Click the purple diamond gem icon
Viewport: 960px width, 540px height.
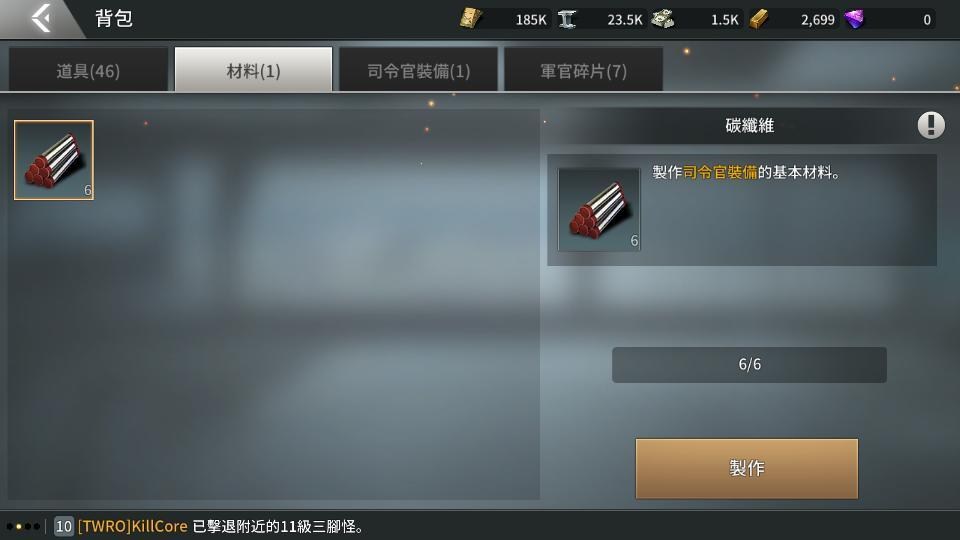(x=854, y=19)
